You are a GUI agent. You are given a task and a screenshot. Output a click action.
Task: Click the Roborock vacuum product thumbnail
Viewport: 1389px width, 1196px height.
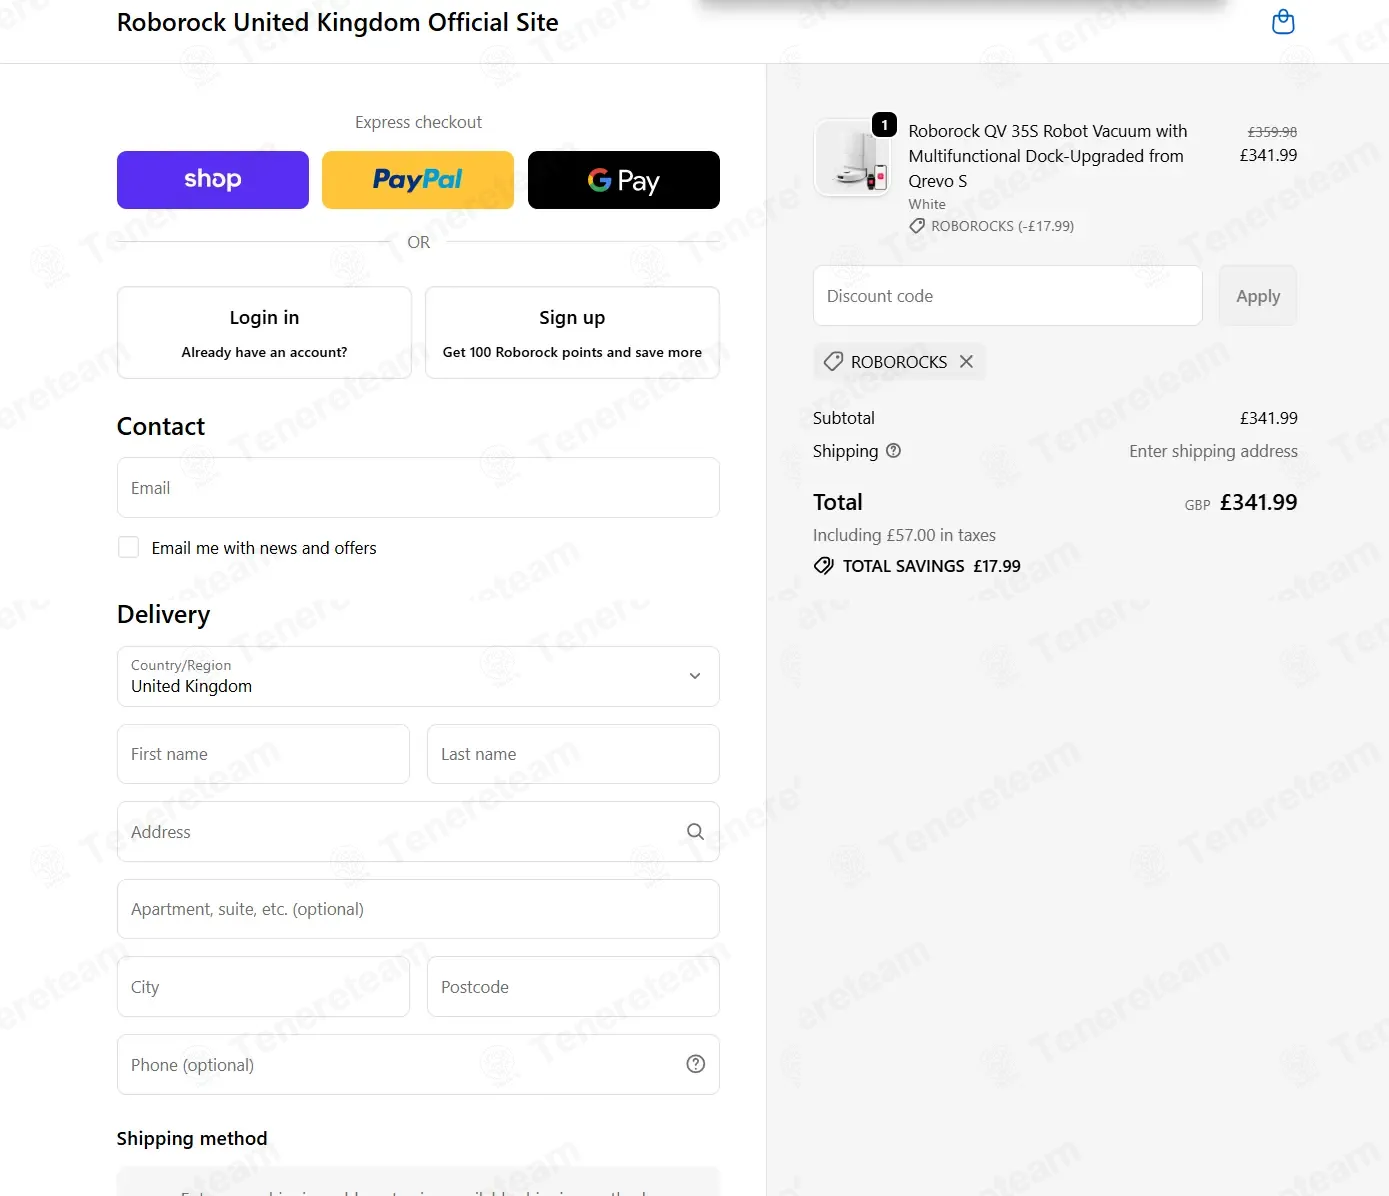coord(852,158)
